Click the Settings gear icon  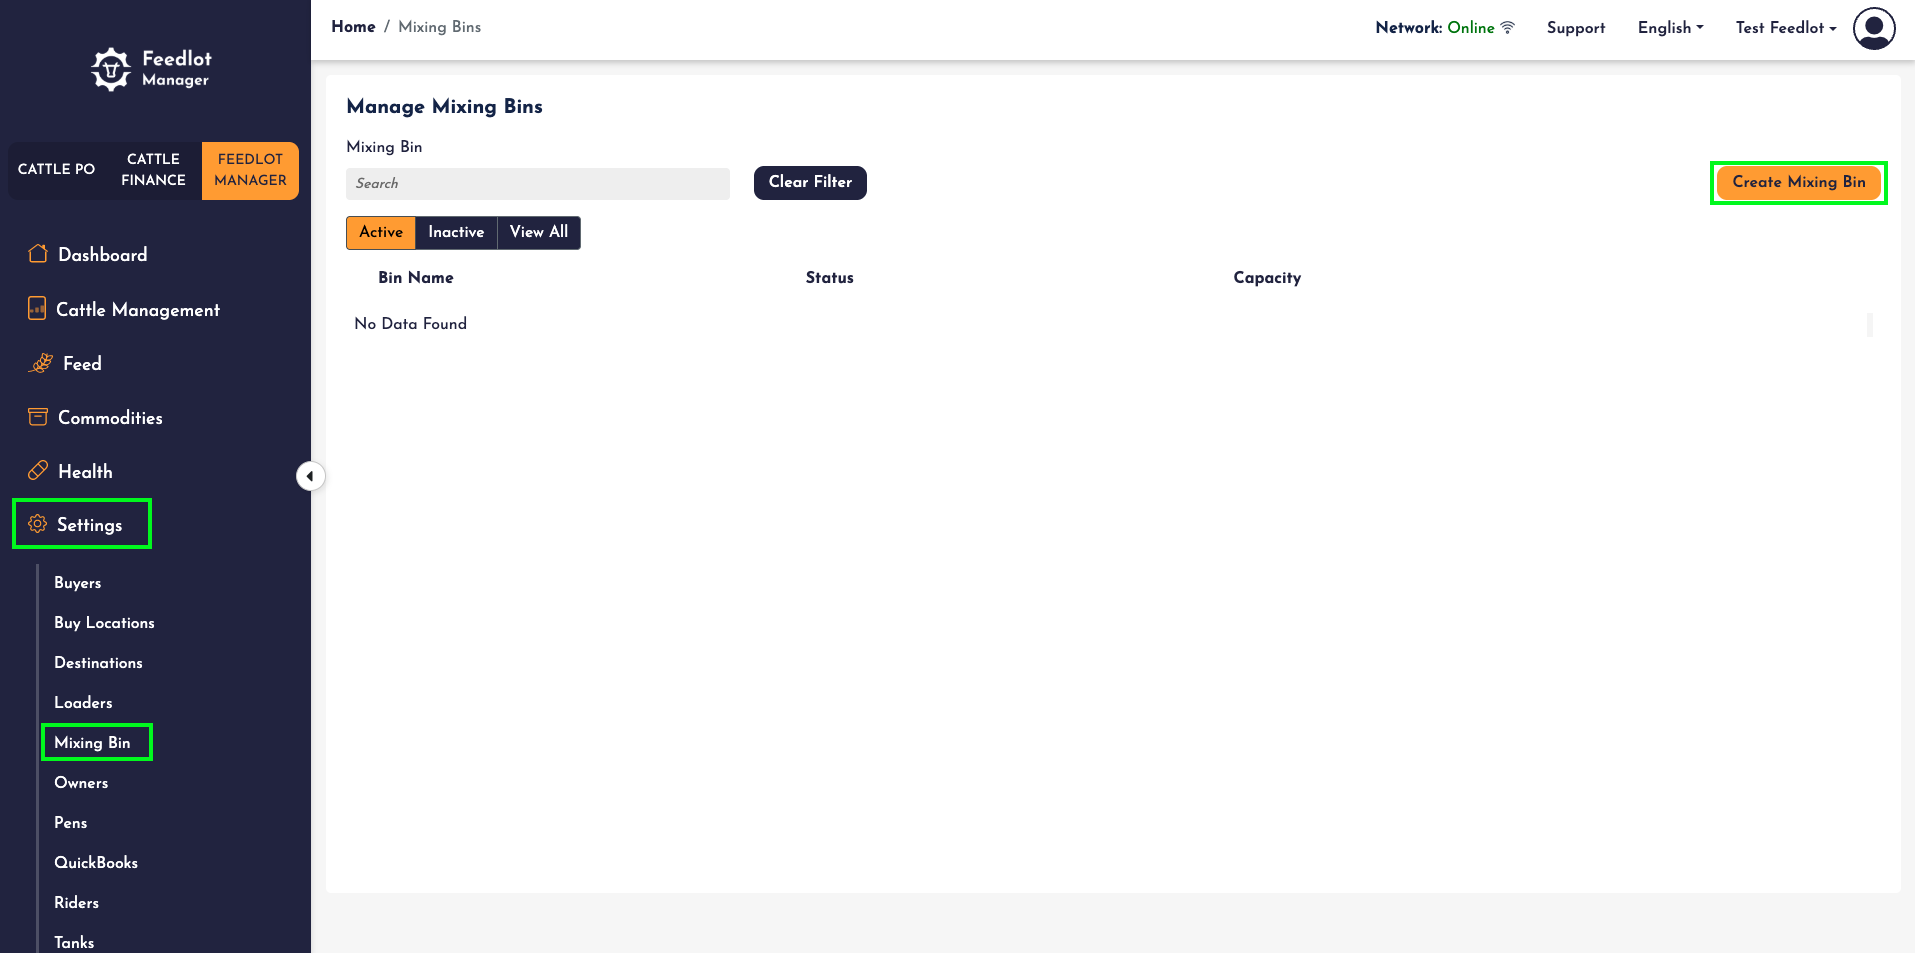(x=38, y=524)
